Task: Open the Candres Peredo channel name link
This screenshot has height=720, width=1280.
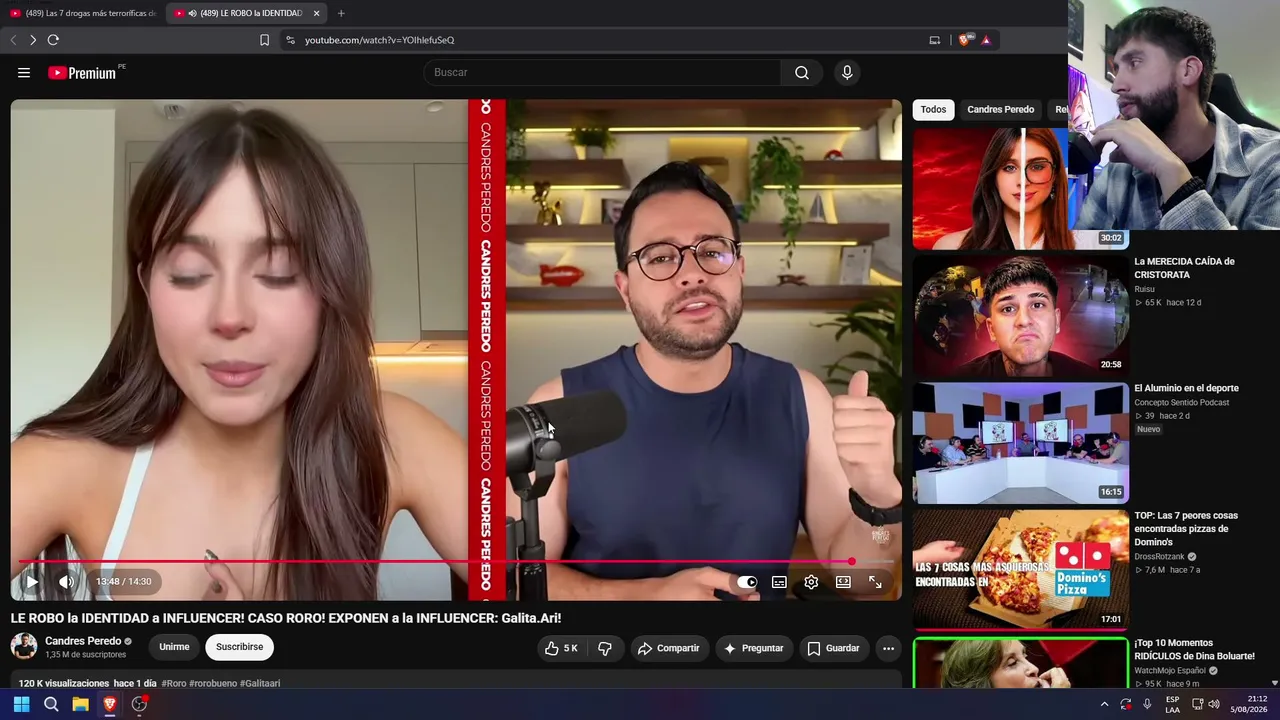Action: pyautogui.click(x=83, y=641)
